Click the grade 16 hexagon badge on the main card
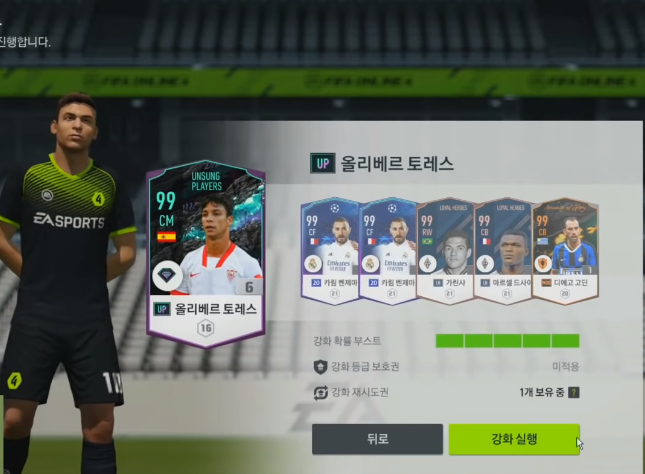The height and width of the screenshot is (474, 645). tap(206, 328)
